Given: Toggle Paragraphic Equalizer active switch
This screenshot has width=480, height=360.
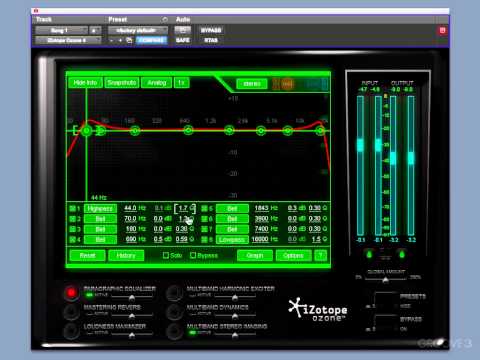Looking at the screenshot, I should click(89, 295).
